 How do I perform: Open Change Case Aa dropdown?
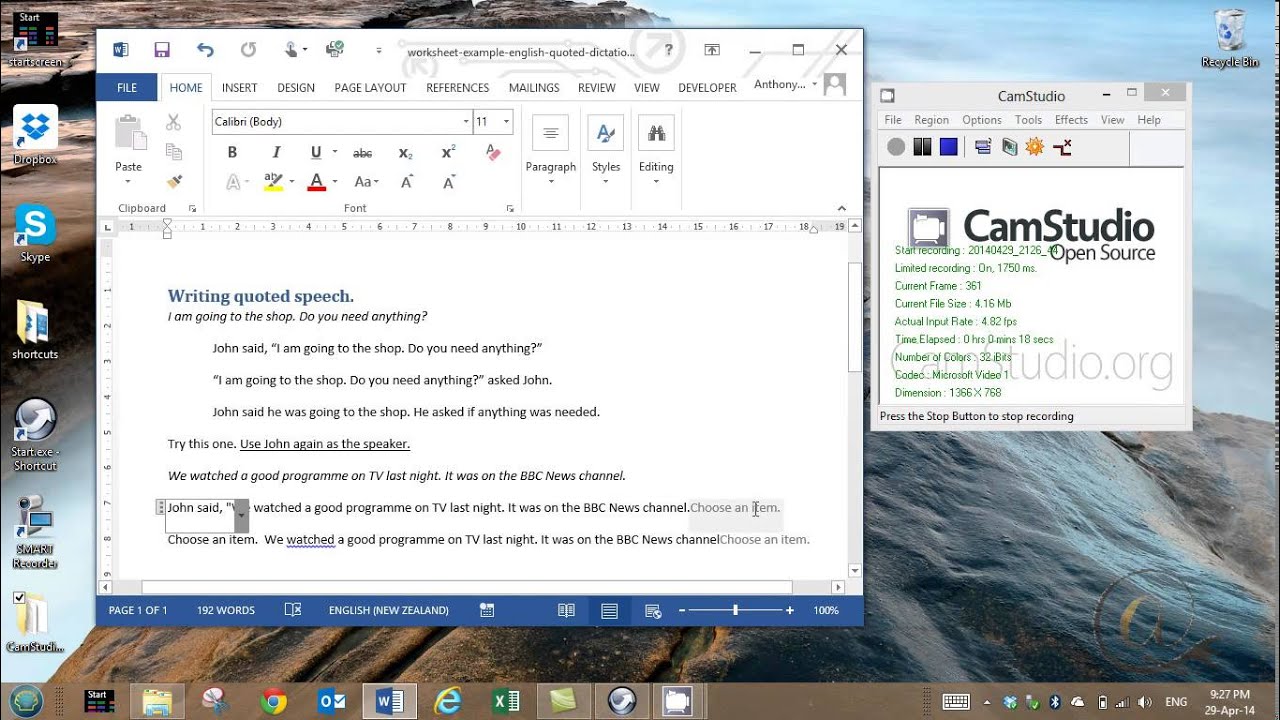point(366,182)
